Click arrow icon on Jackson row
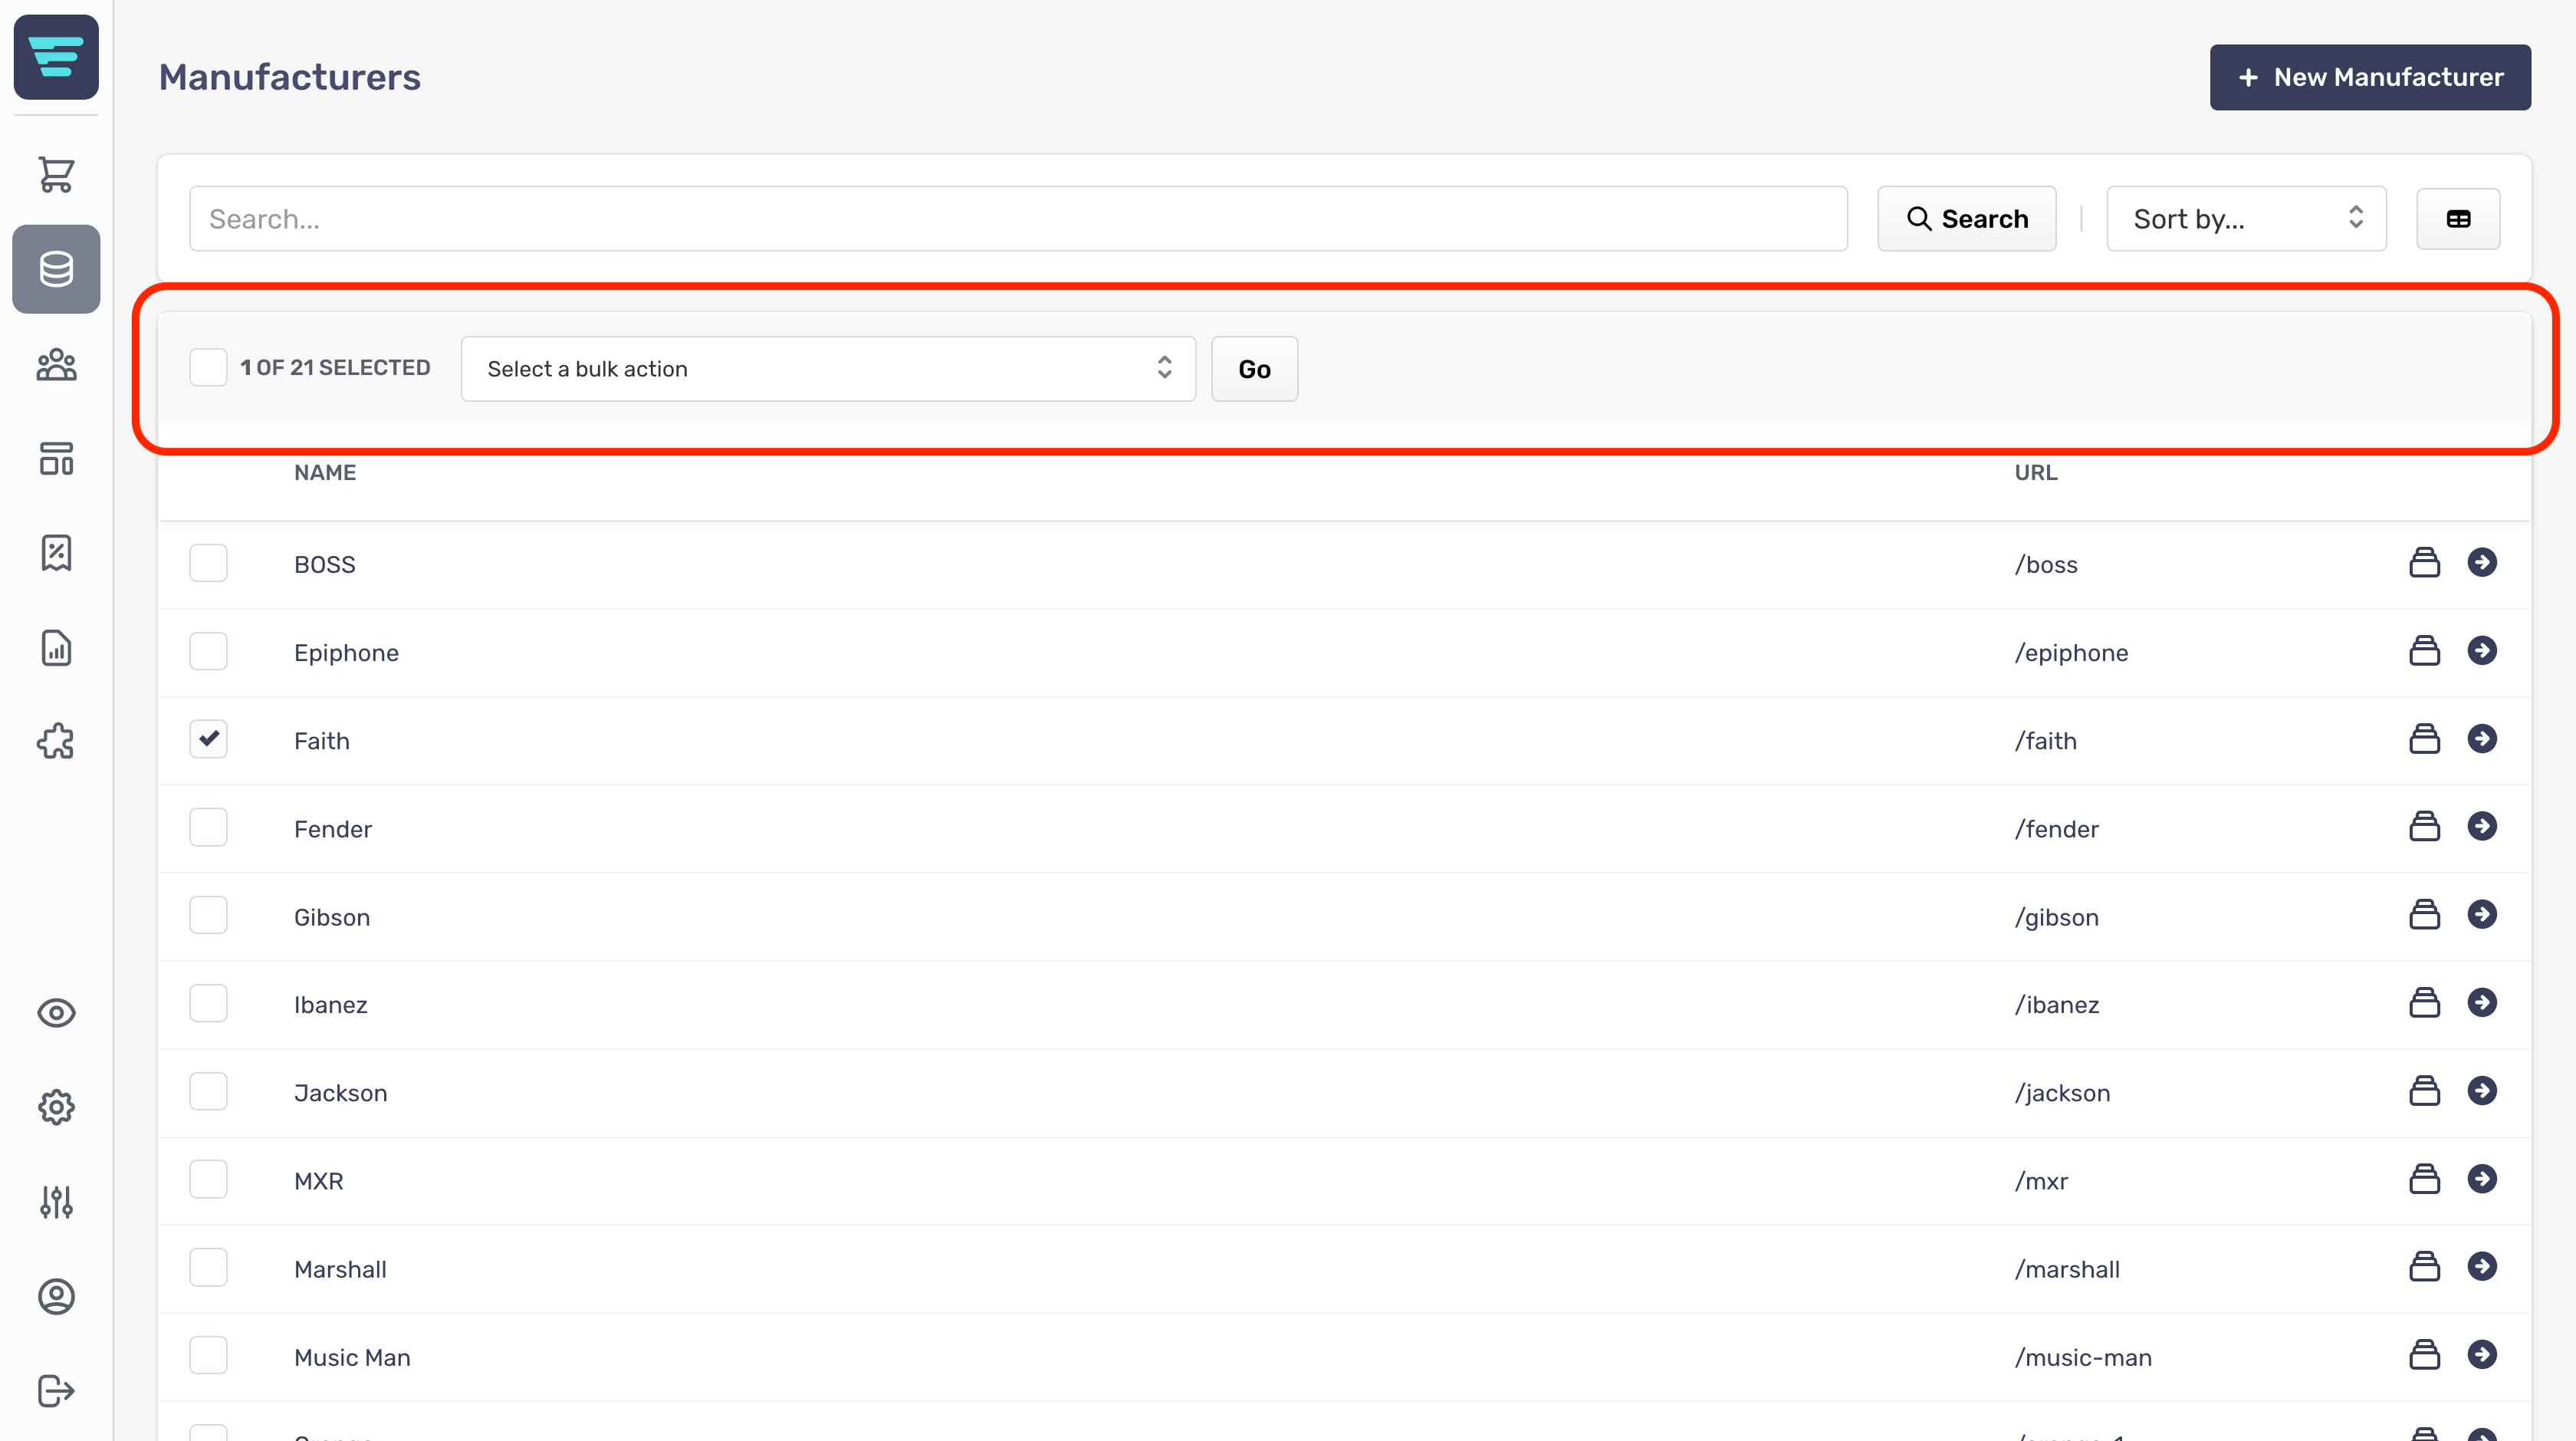Screen dimensions: 2576x1441 coord(2482,1091)
